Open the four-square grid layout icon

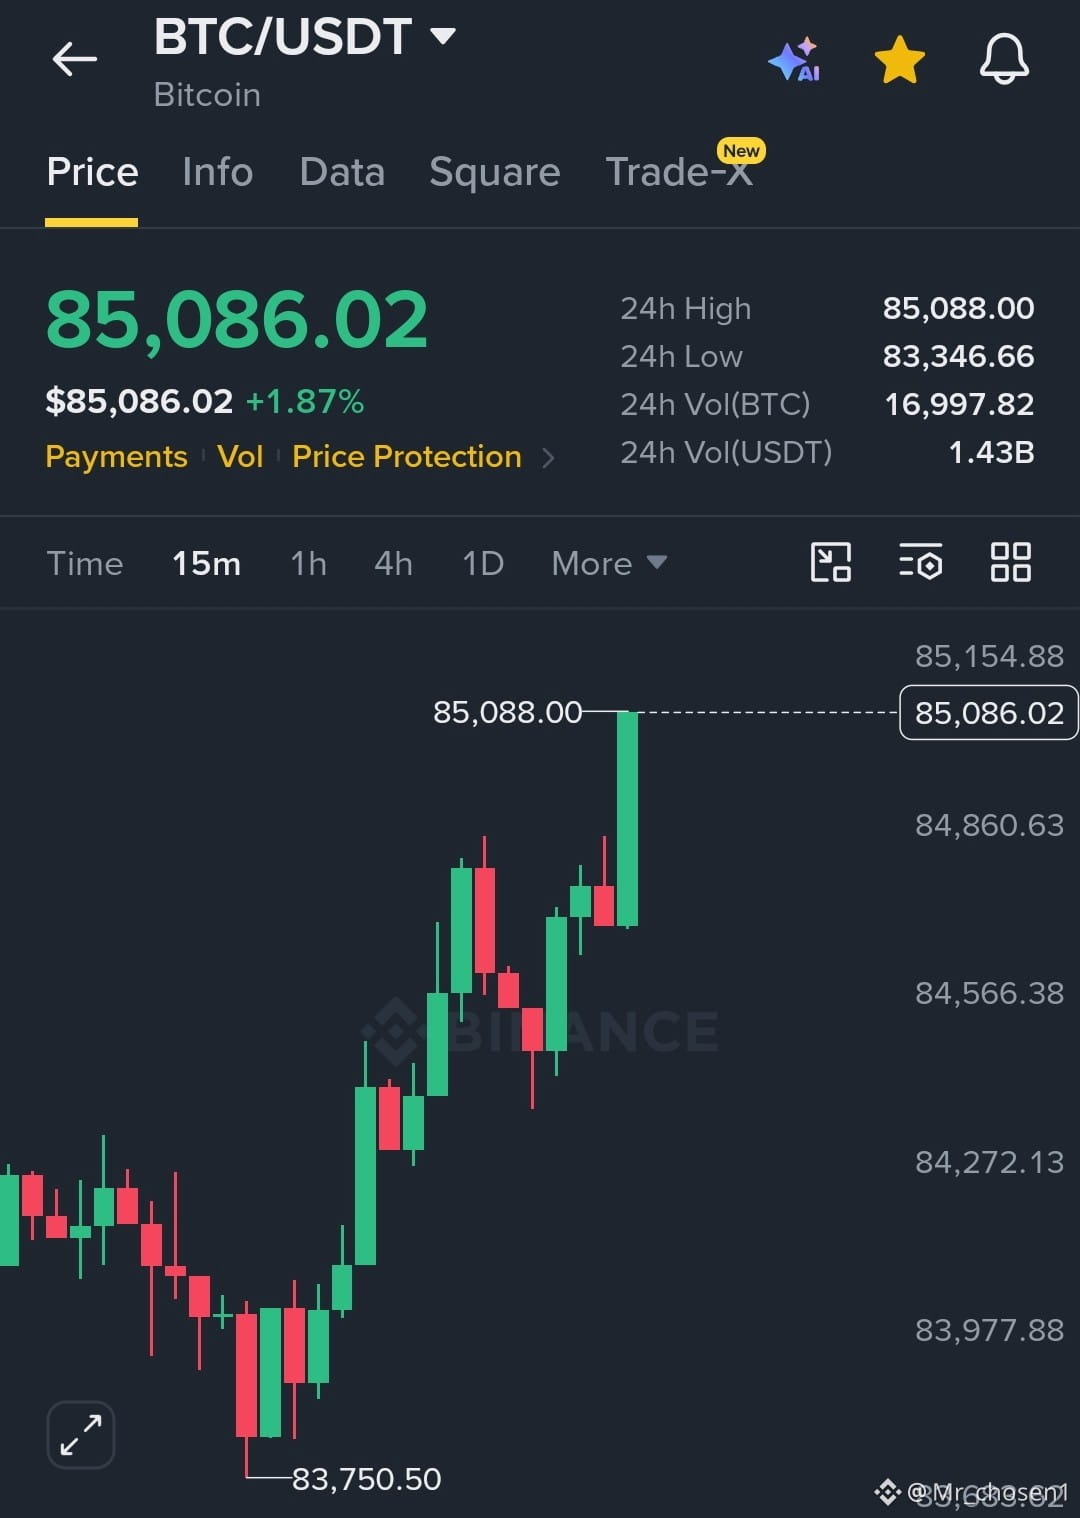point(1010,562)
